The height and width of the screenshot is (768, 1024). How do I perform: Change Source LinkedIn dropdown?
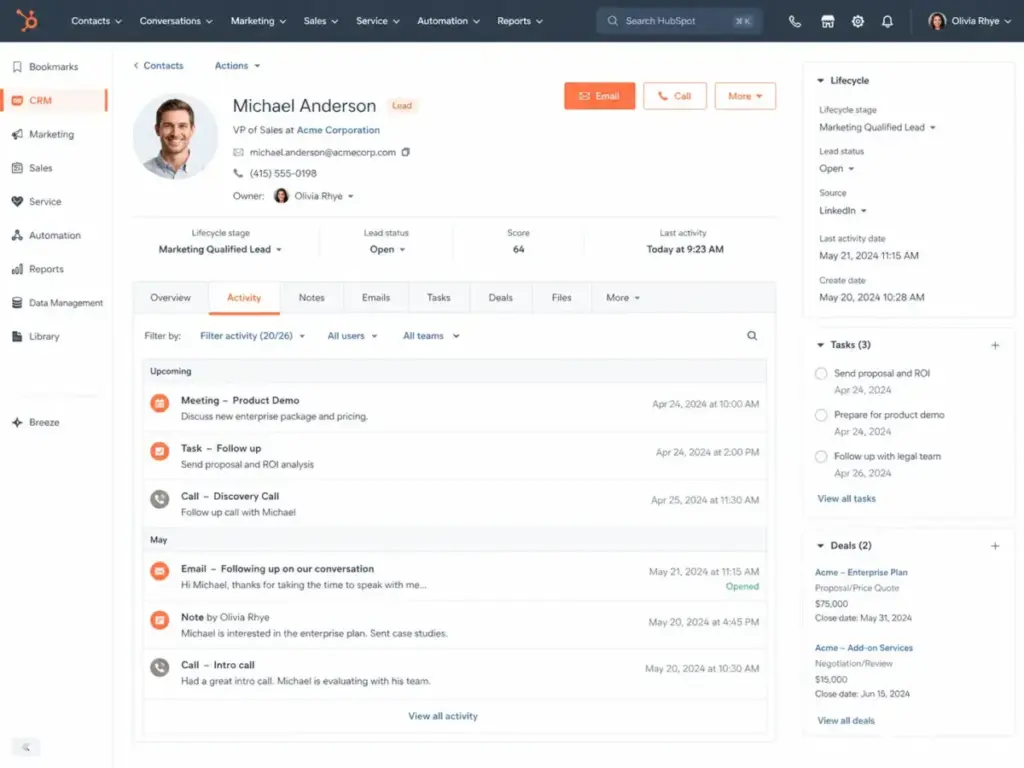pos(842,210)
